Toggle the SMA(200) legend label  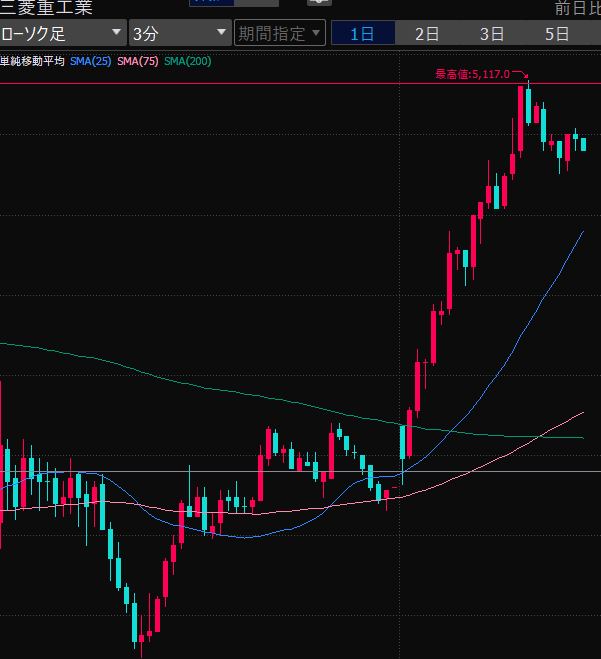coord(187,62)
